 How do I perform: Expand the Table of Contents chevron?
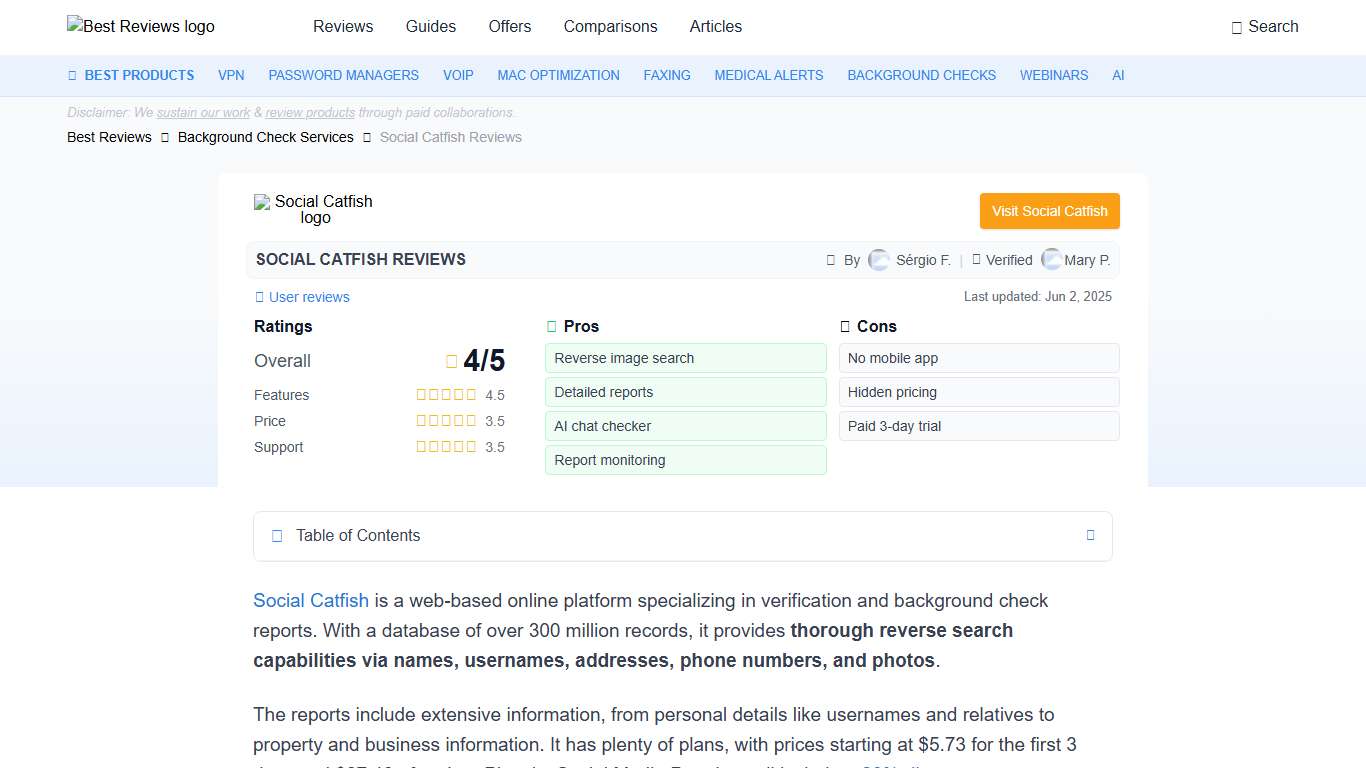pos(1090,535)
